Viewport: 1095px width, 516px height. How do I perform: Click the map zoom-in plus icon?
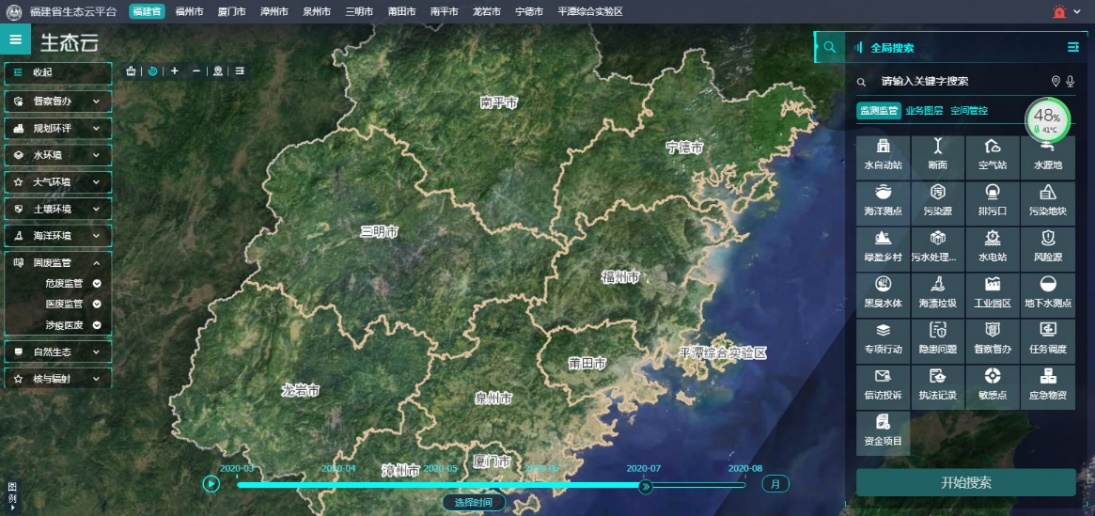point(174,71)
